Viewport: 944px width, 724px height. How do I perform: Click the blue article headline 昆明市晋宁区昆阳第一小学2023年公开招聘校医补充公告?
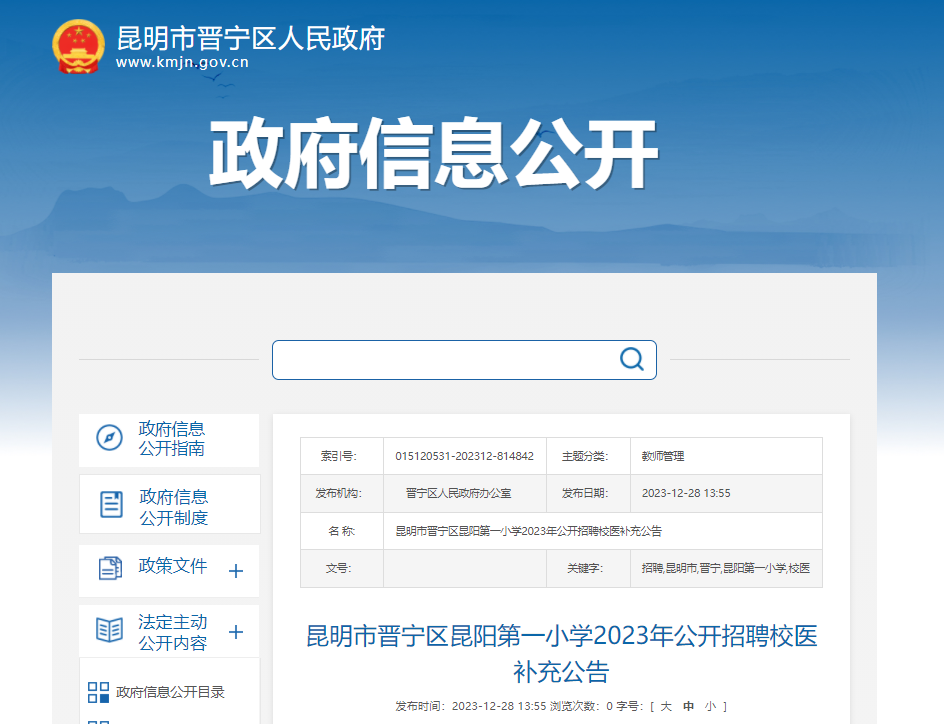[x=561, y=654]
